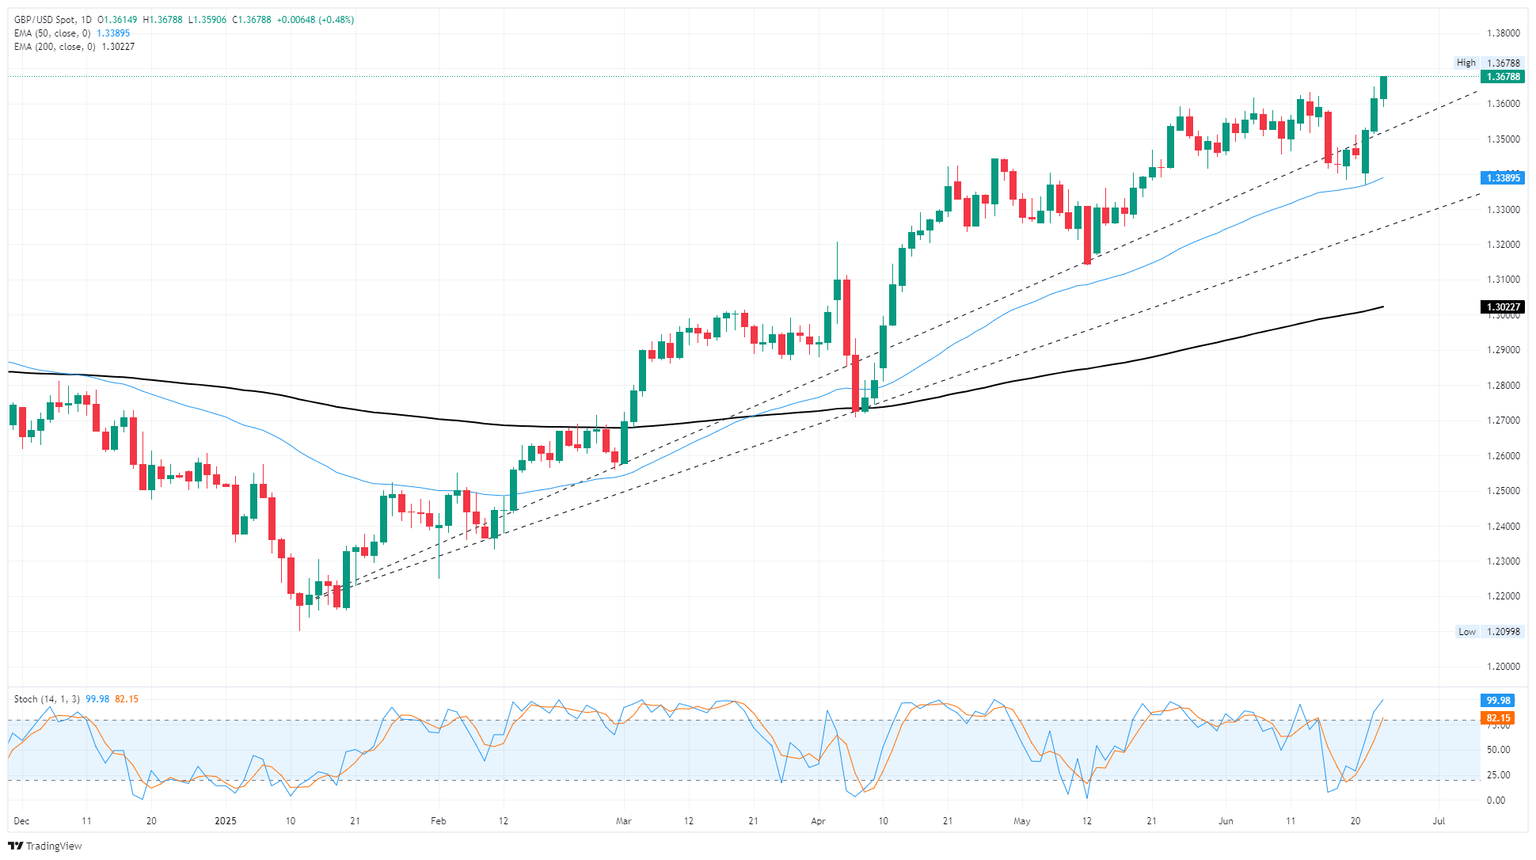Click the green 1.36788 current price tag
The image size is (1536, 860).
click(1503, 76)
